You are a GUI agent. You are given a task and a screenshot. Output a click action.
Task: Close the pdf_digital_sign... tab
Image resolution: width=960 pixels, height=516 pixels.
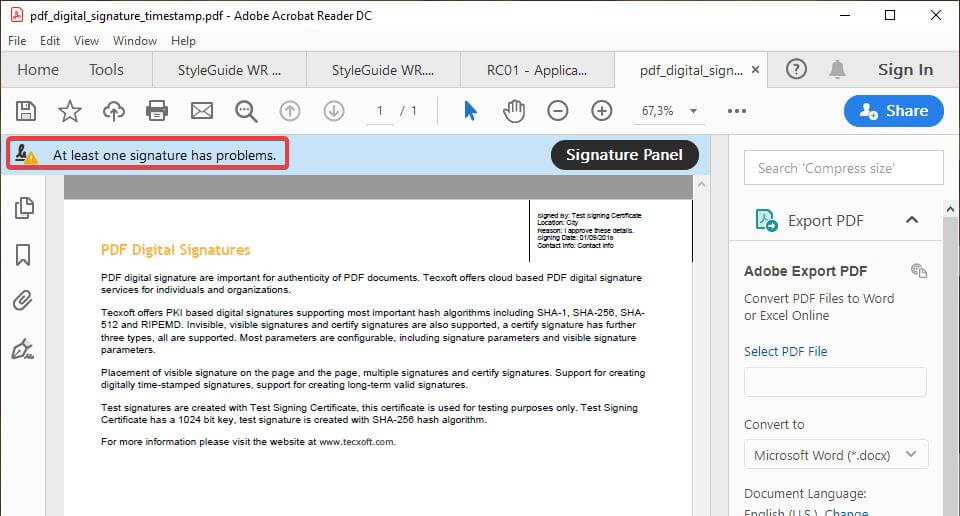click(x=756, y=70)
